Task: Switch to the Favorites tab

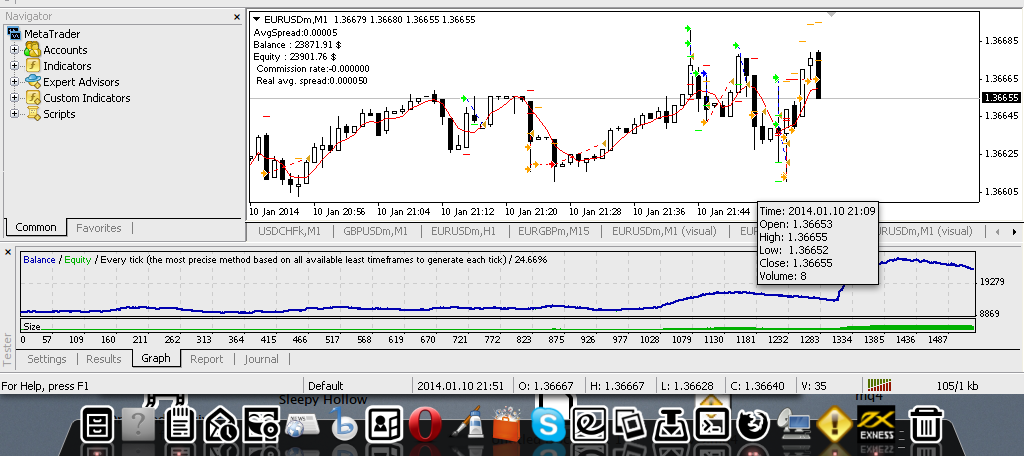Action: [99, 228]
